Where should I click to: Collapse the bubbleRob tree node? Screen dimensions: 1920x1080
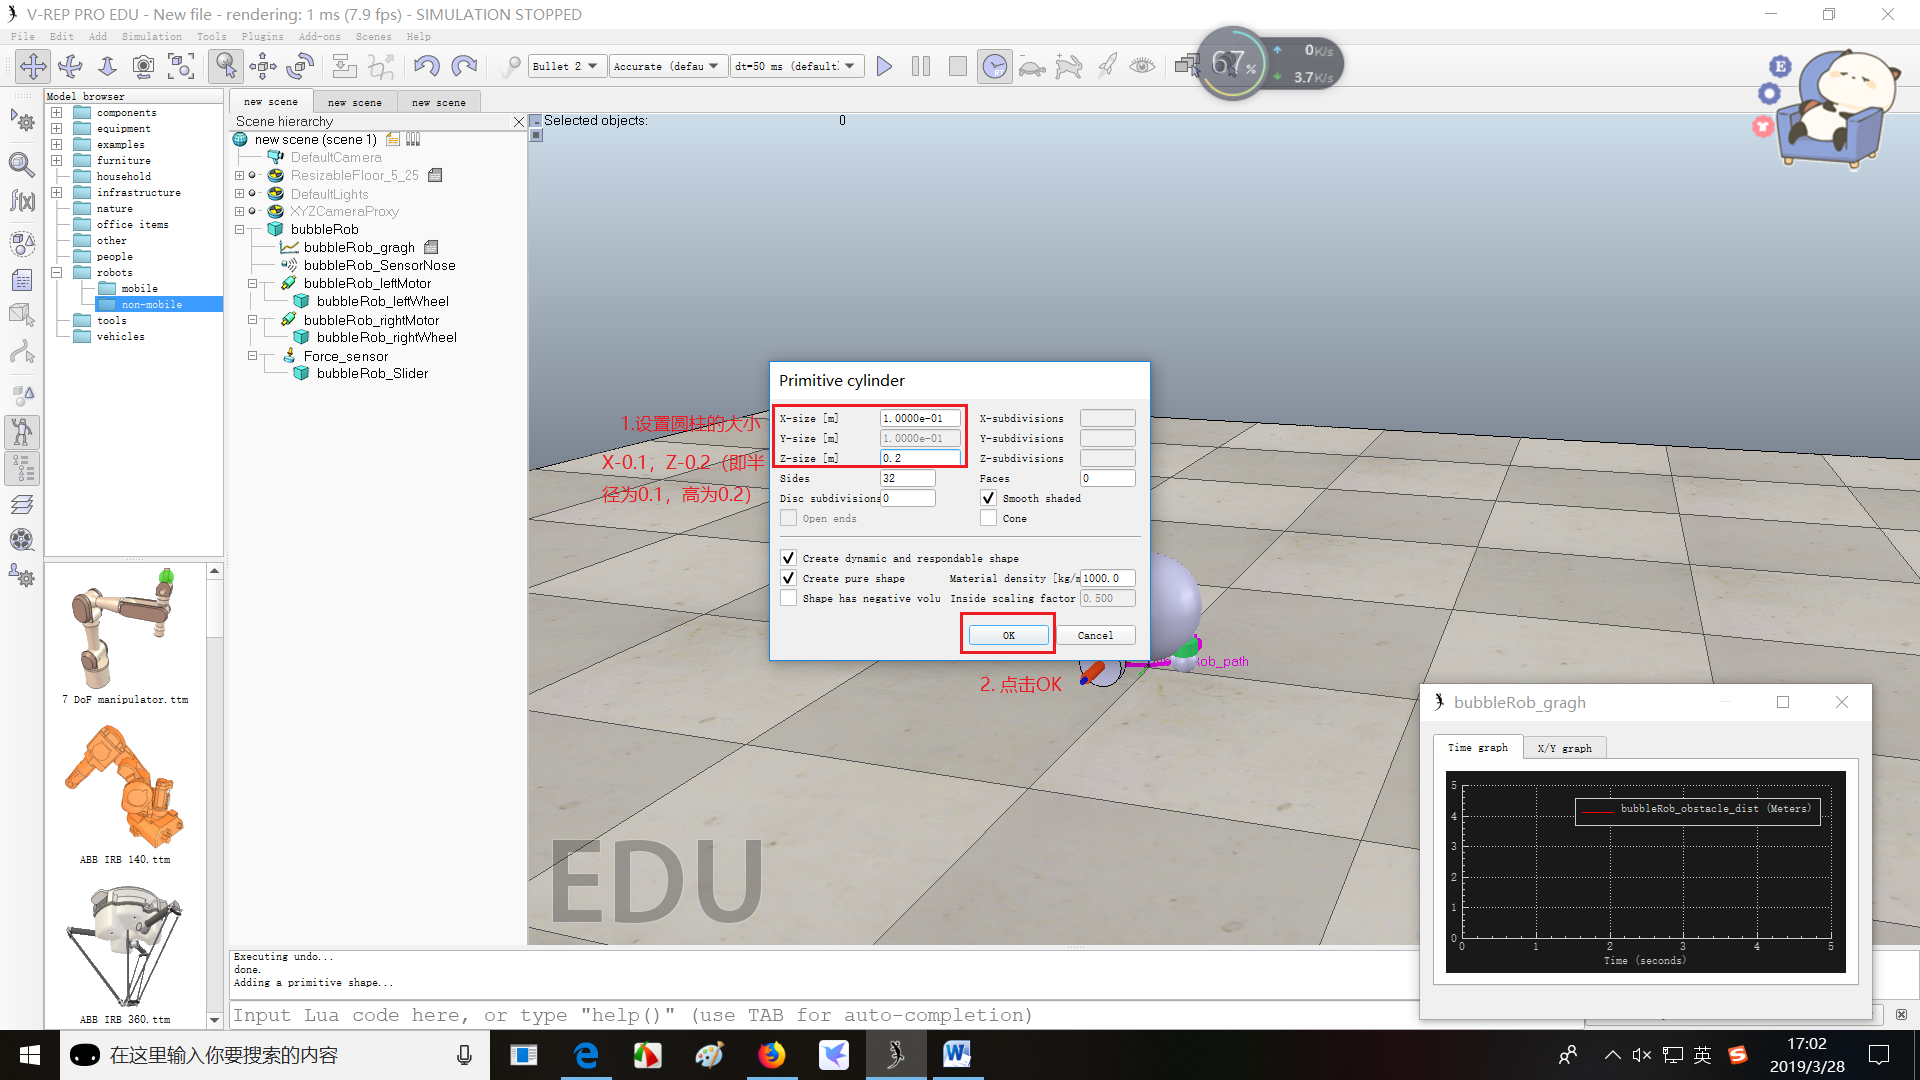pyautogui.click(x=240, y=230)
